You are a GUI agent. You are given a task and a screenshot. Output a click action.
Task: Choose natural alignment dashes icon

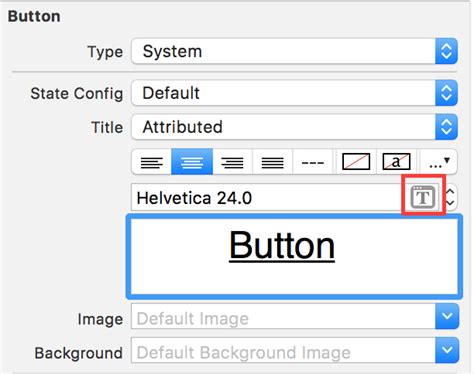pos(313,162)
